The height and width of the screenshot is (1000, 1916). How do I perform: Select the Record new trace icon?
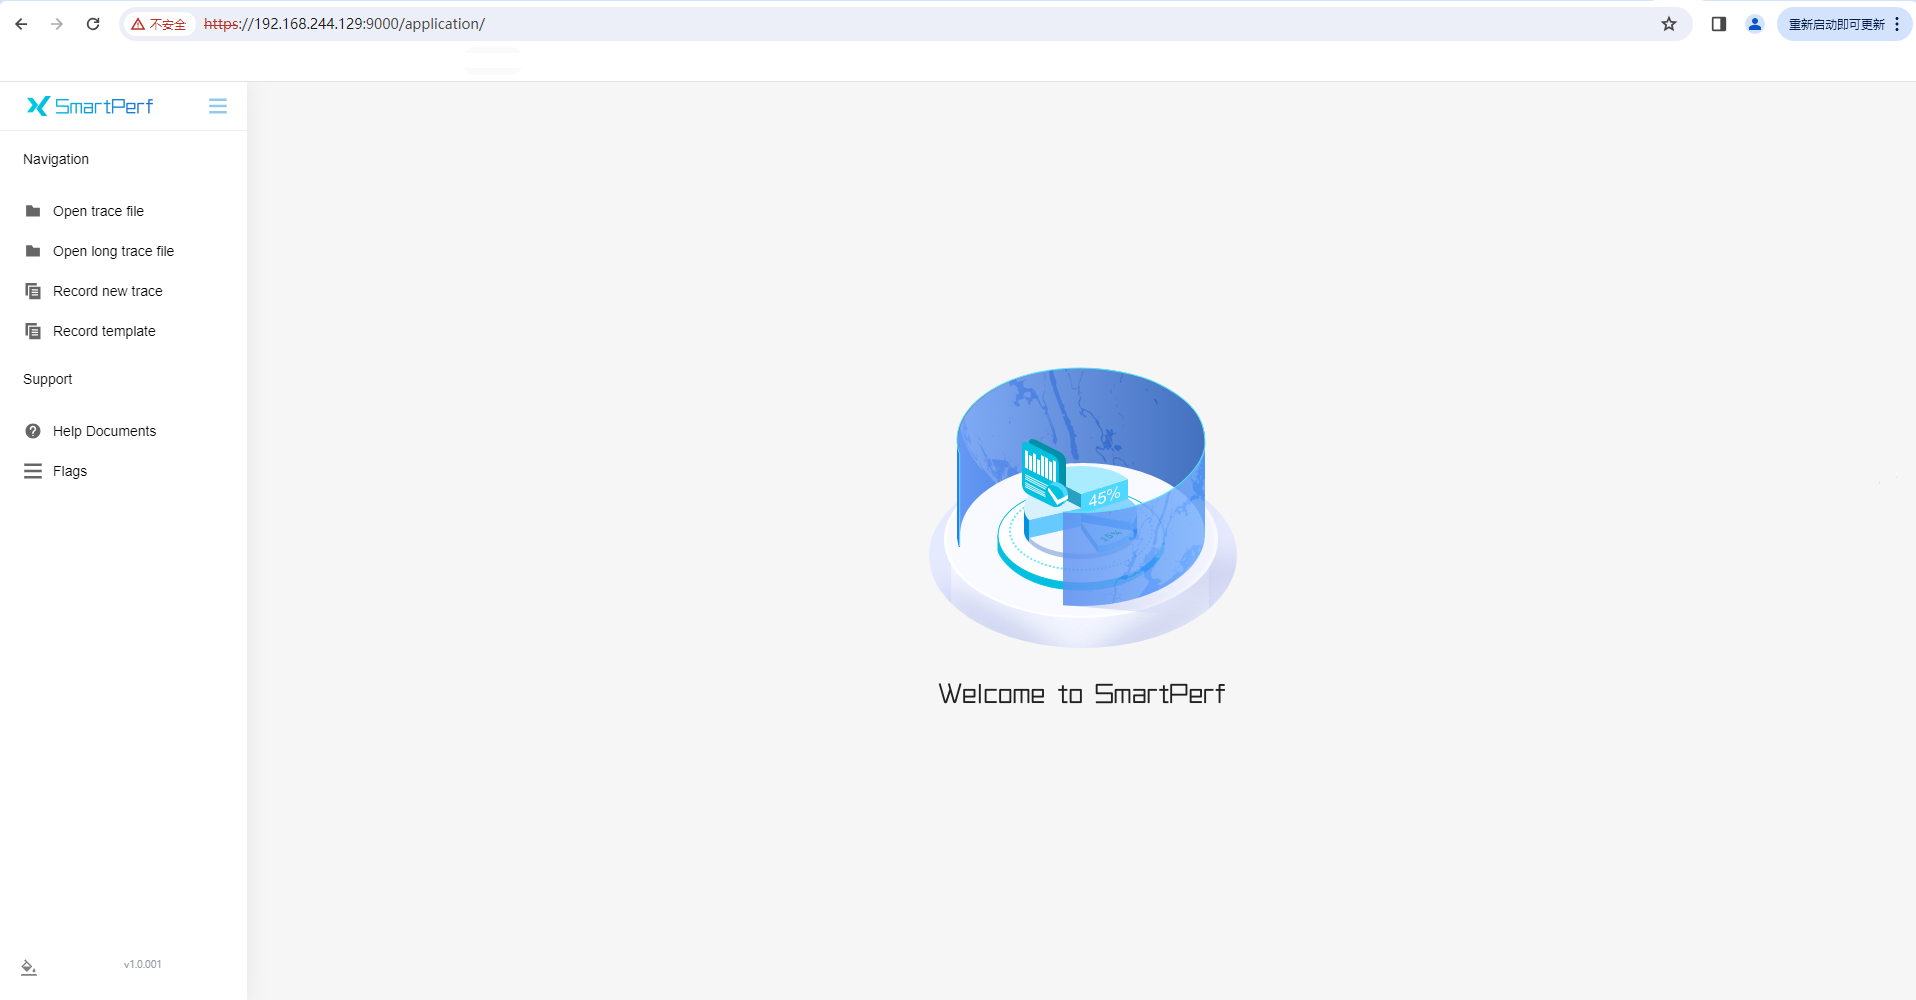[33, 290]
